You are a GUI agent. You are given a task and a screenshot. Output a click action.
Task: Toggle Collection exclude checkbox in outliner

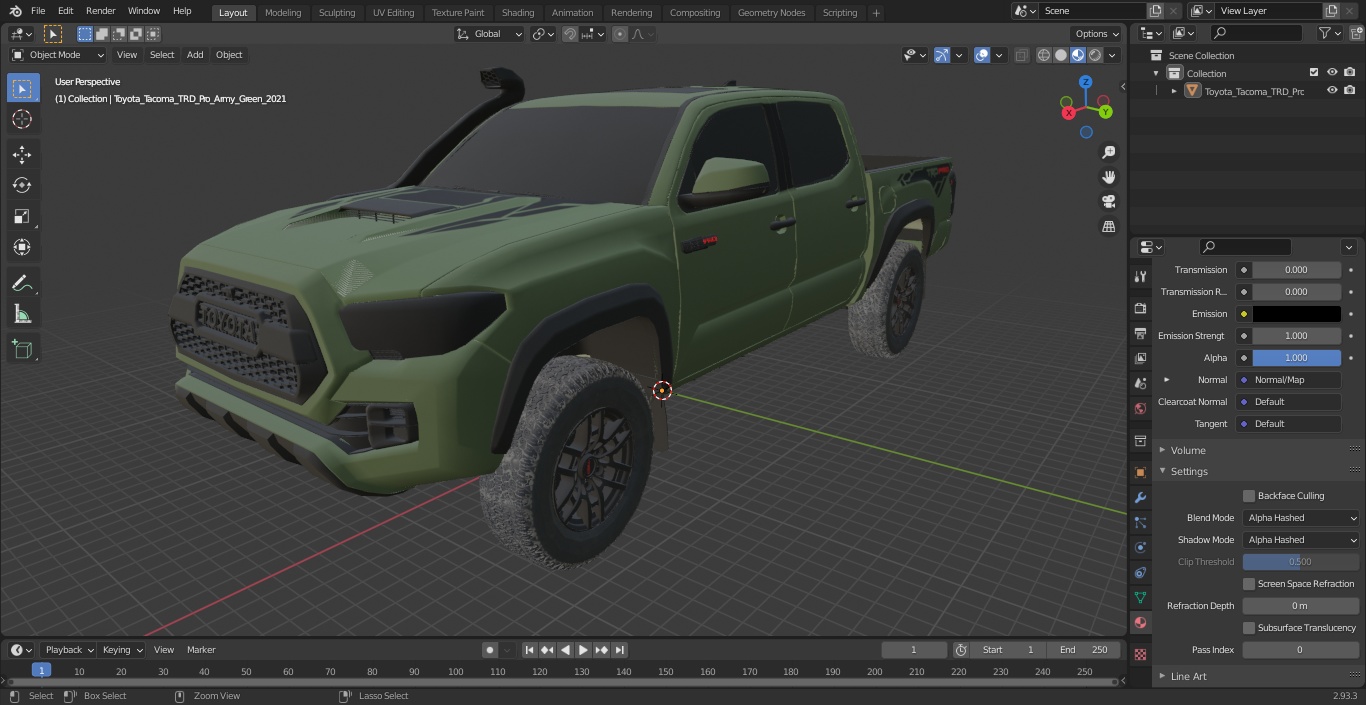(1314, 73)
